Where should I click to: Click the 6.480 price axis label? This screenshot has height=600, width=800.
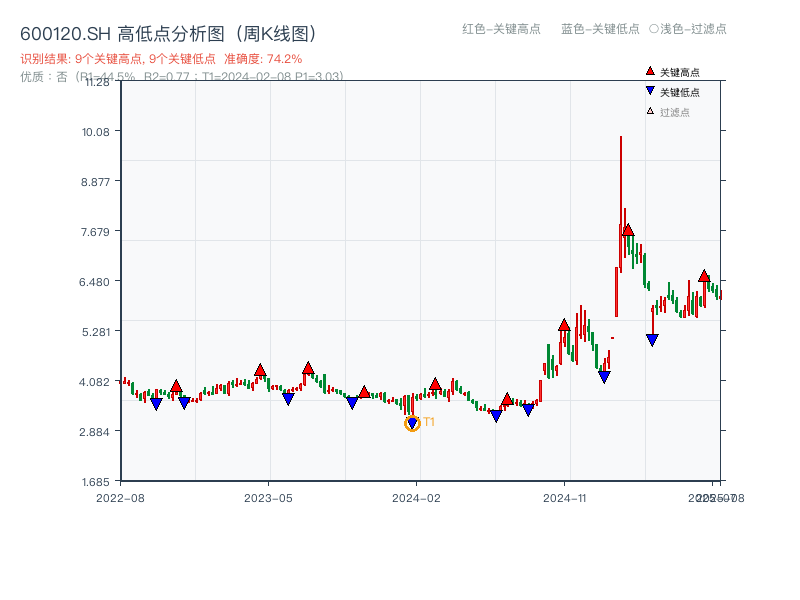(94, 282)
